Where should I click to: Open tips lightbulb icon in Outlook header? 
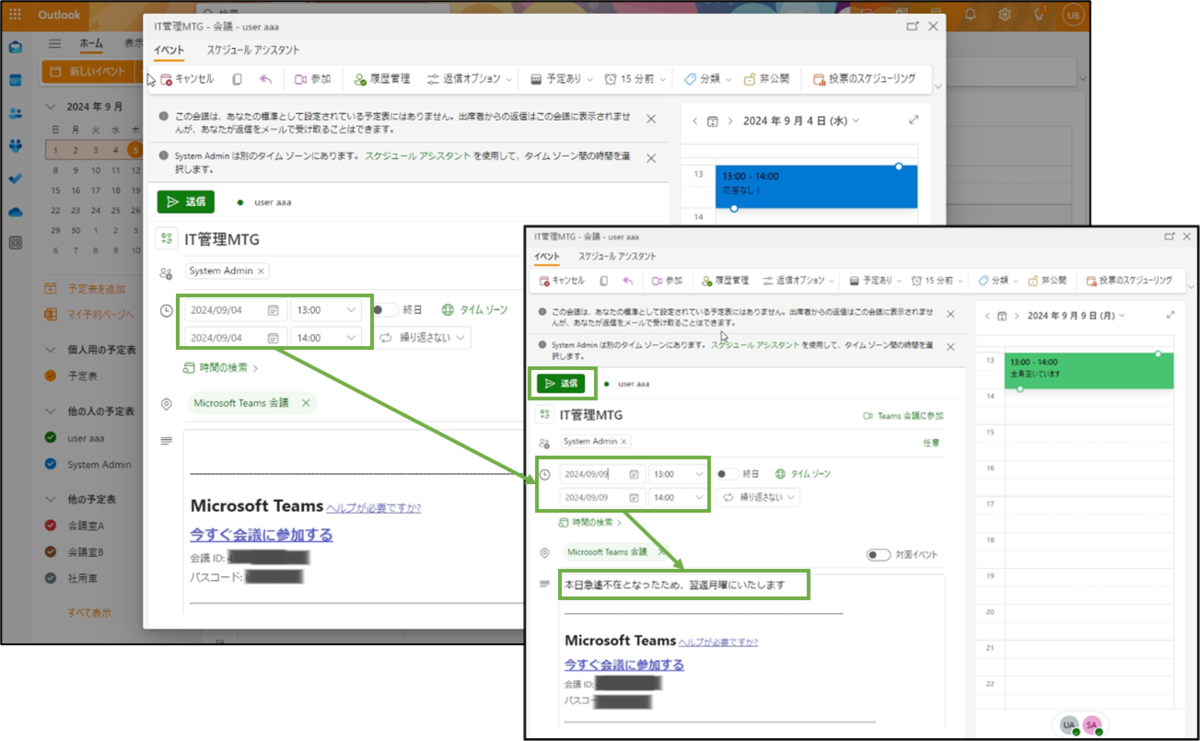[x=1039, y=15]
